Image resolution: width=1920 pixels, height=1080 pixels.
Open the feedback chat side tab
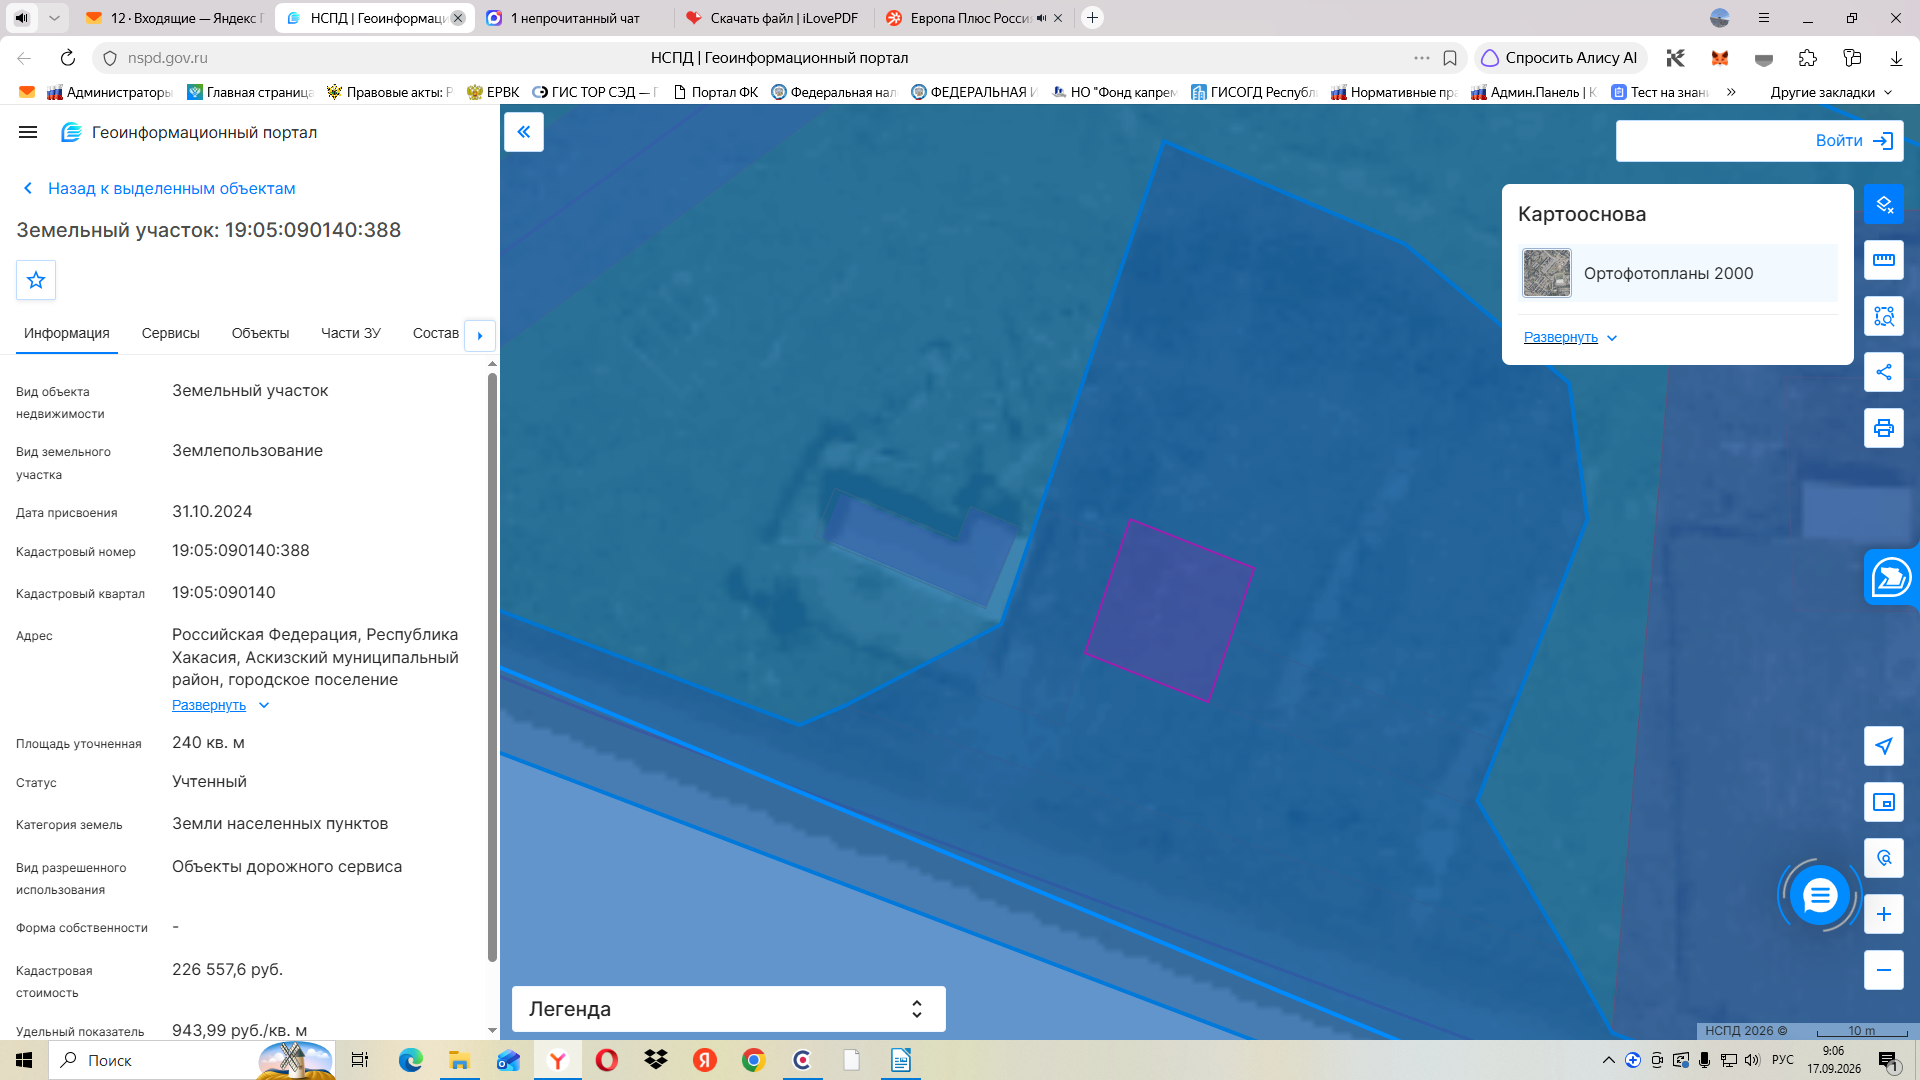[x=1891, y=577]
